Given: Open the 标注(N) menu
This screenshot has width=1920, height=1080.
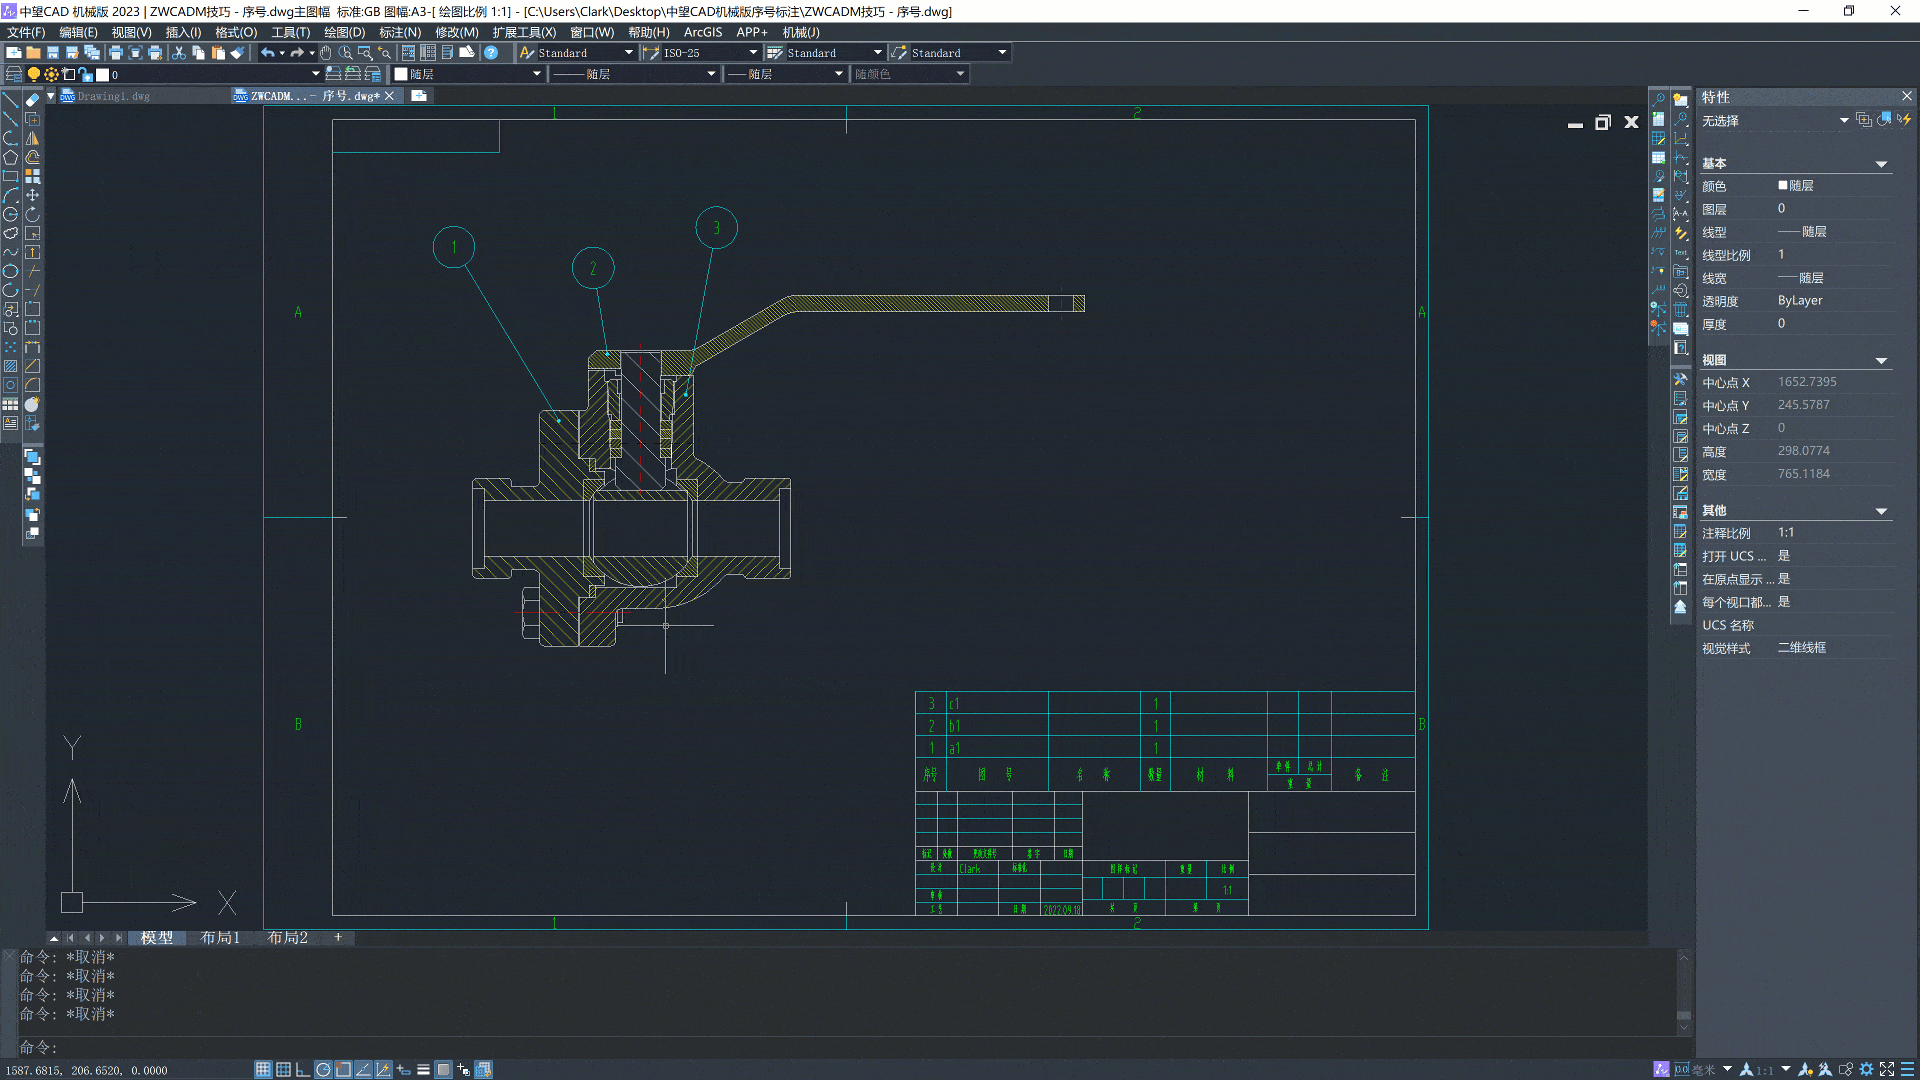Looking at the screenshot, I should pos(399,32).
